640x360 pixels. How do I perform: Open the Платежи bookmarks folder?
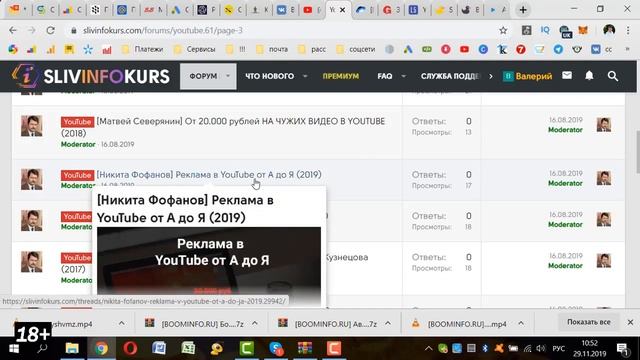(143, 49)
